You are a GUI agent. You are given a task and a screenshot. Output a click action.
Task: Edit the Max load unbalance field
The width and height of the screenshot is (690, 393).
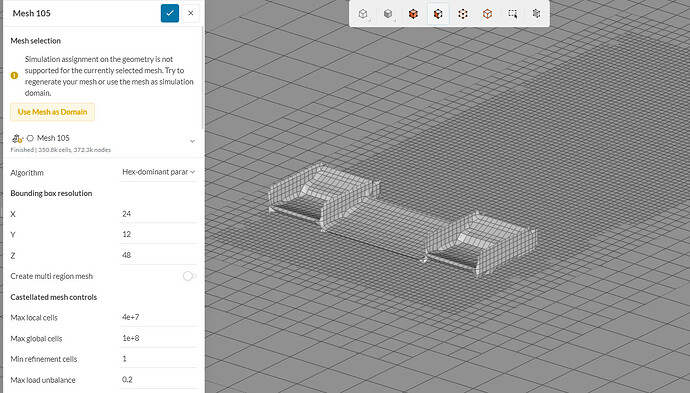(x=158, y=379)
